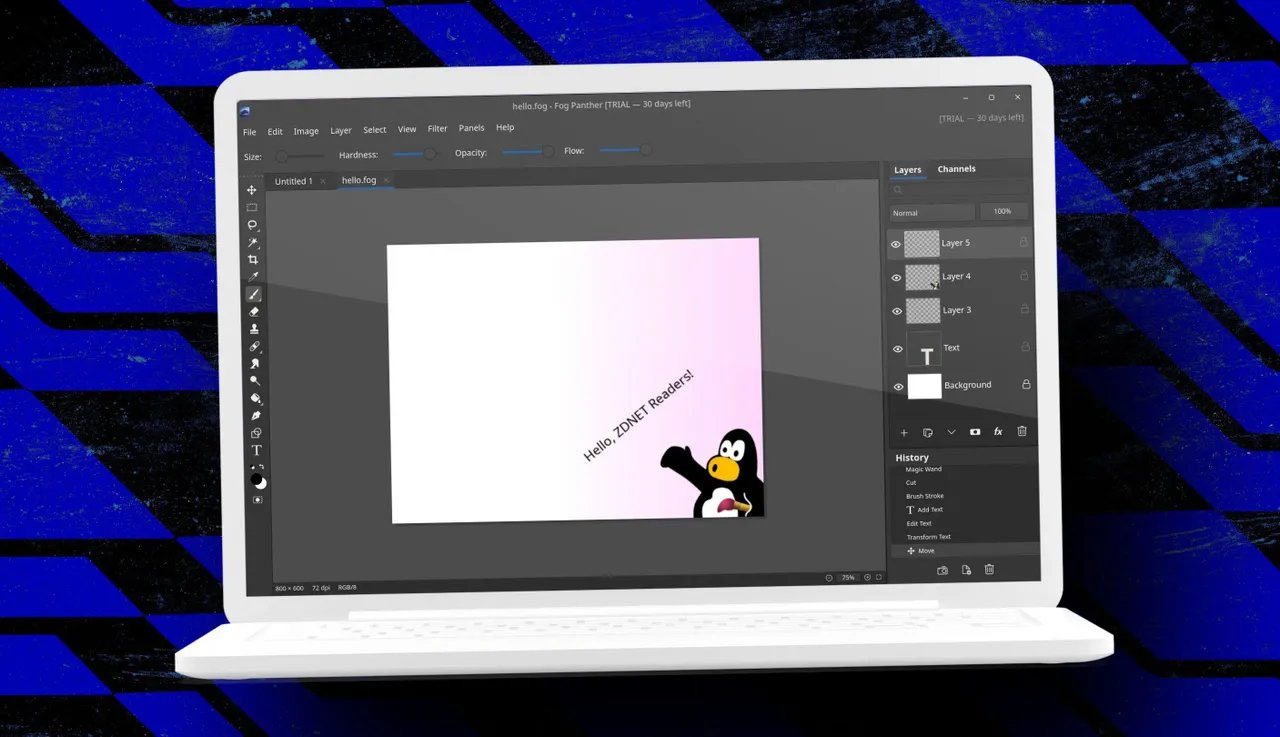Toggle visibility of the Text layer
Screen dimensions: 1280x737
click(x=896, y=348)
